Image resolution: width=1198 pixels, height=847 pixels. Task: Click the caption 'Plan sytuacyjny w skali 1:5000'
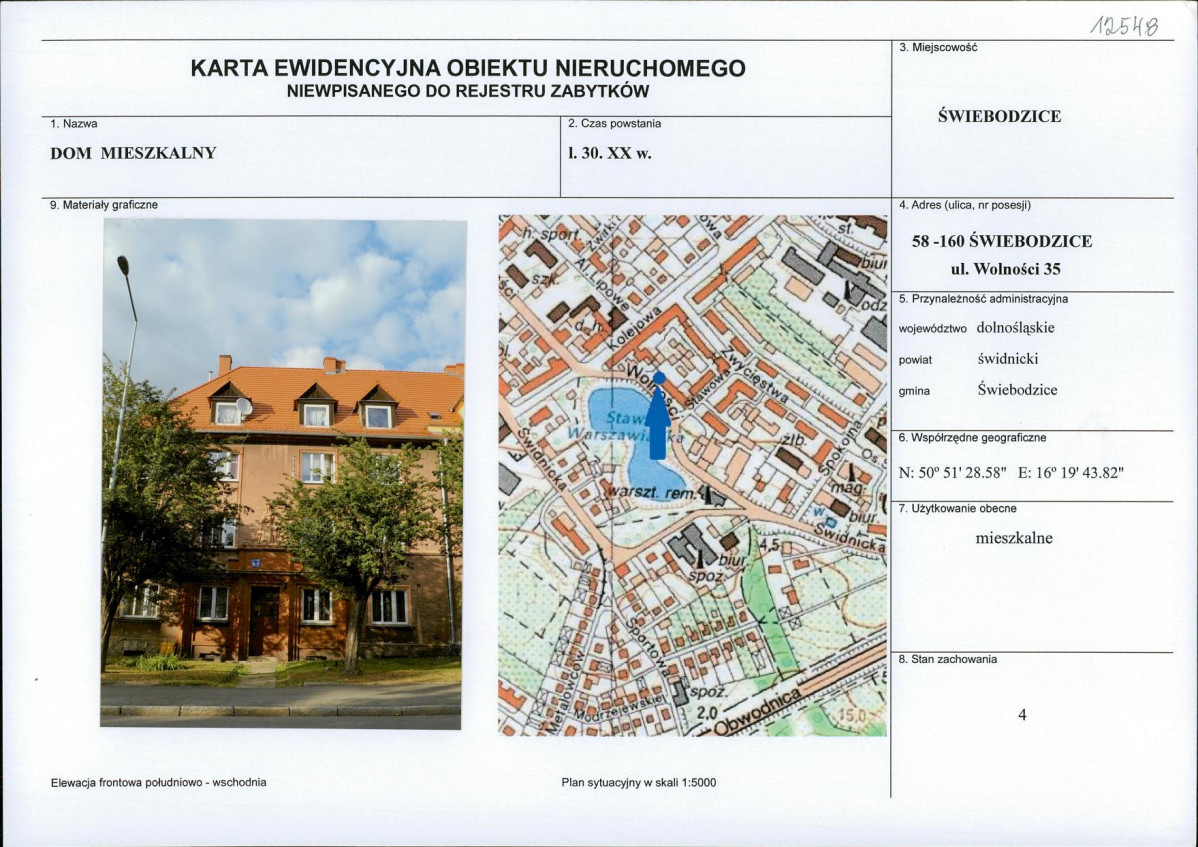(639, 783)
